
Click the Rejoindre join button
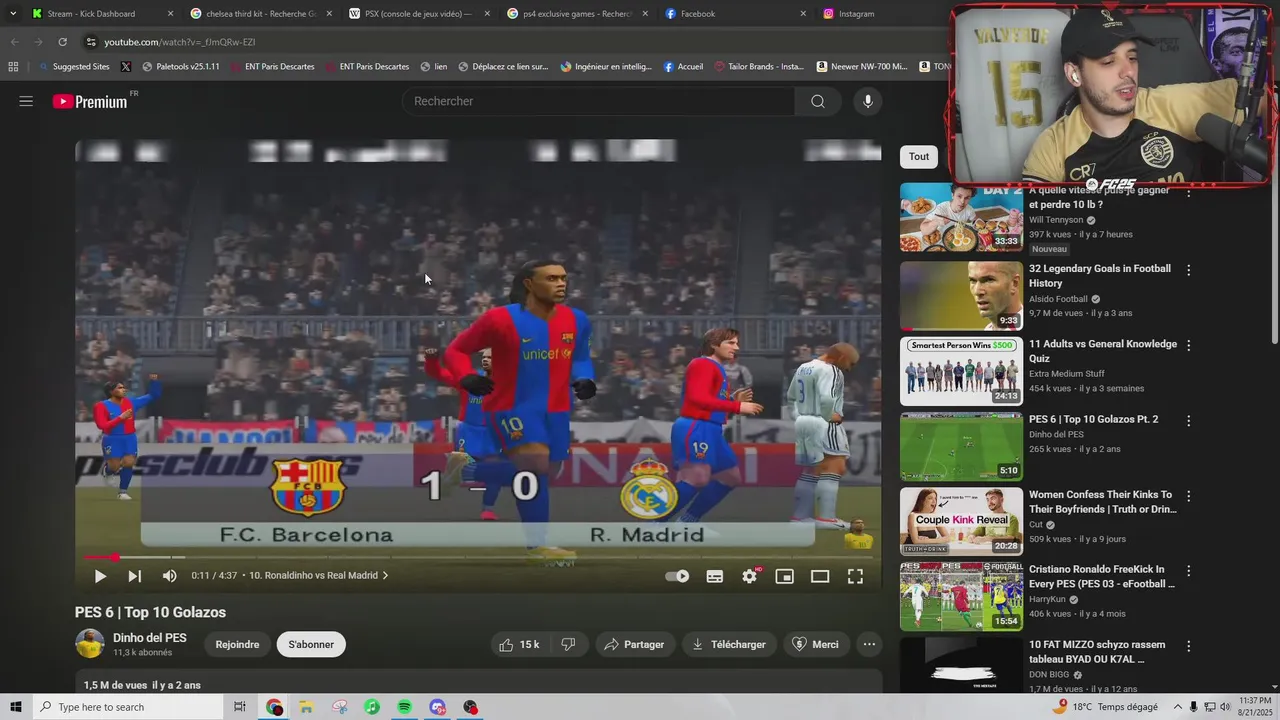pyautogui.click(x=237, y=645)
